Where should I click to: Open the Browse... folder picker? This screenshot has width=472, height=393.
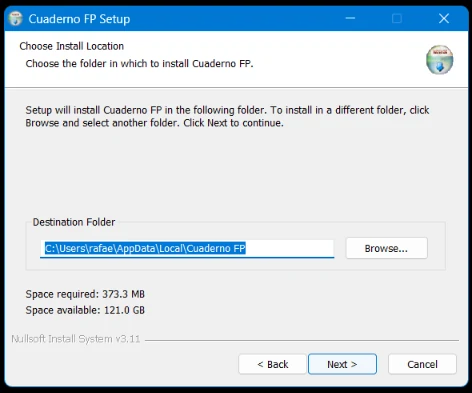pos(386,248)
